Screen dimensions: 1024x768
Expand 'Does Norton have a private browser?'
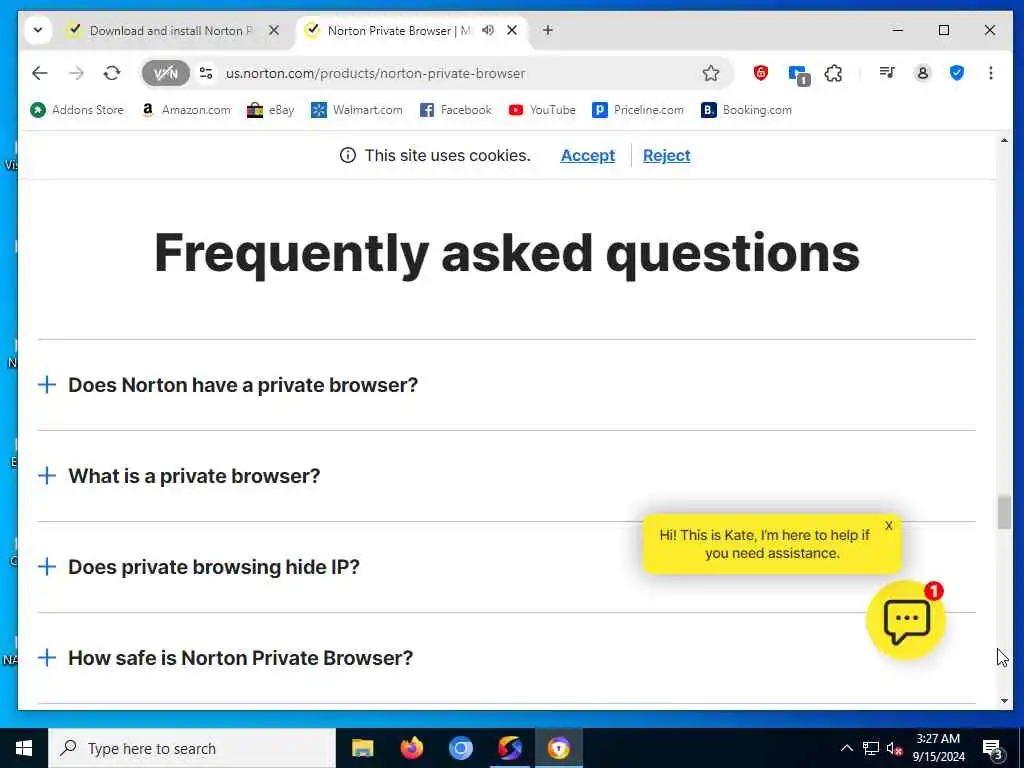pos(507,385)
